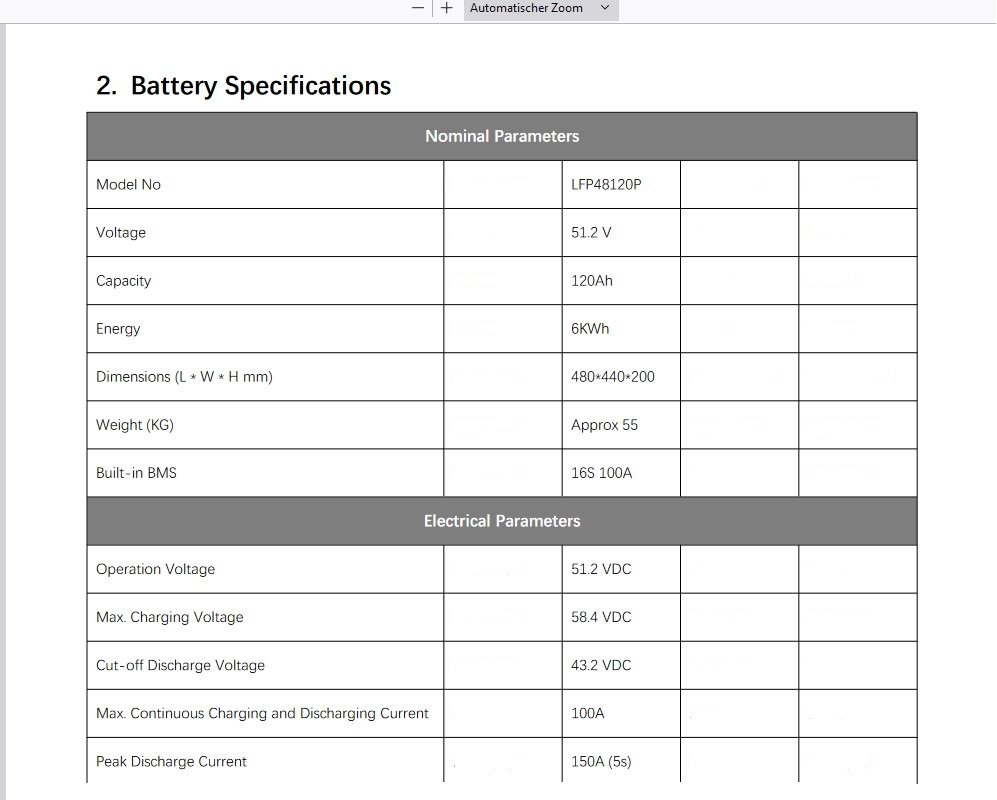Screen dimensions: 997x800
Task: Click the 'Cut-off Discharge Voltage' label
Action: [x=180, y=665]
